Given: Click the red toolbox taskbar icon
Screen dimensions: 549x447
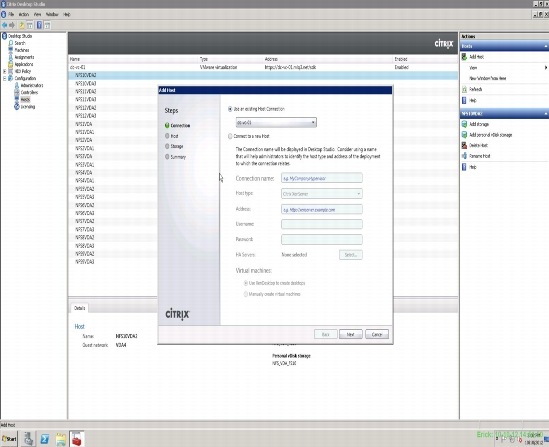Looking at the screenshot, I should pos(77,439).
